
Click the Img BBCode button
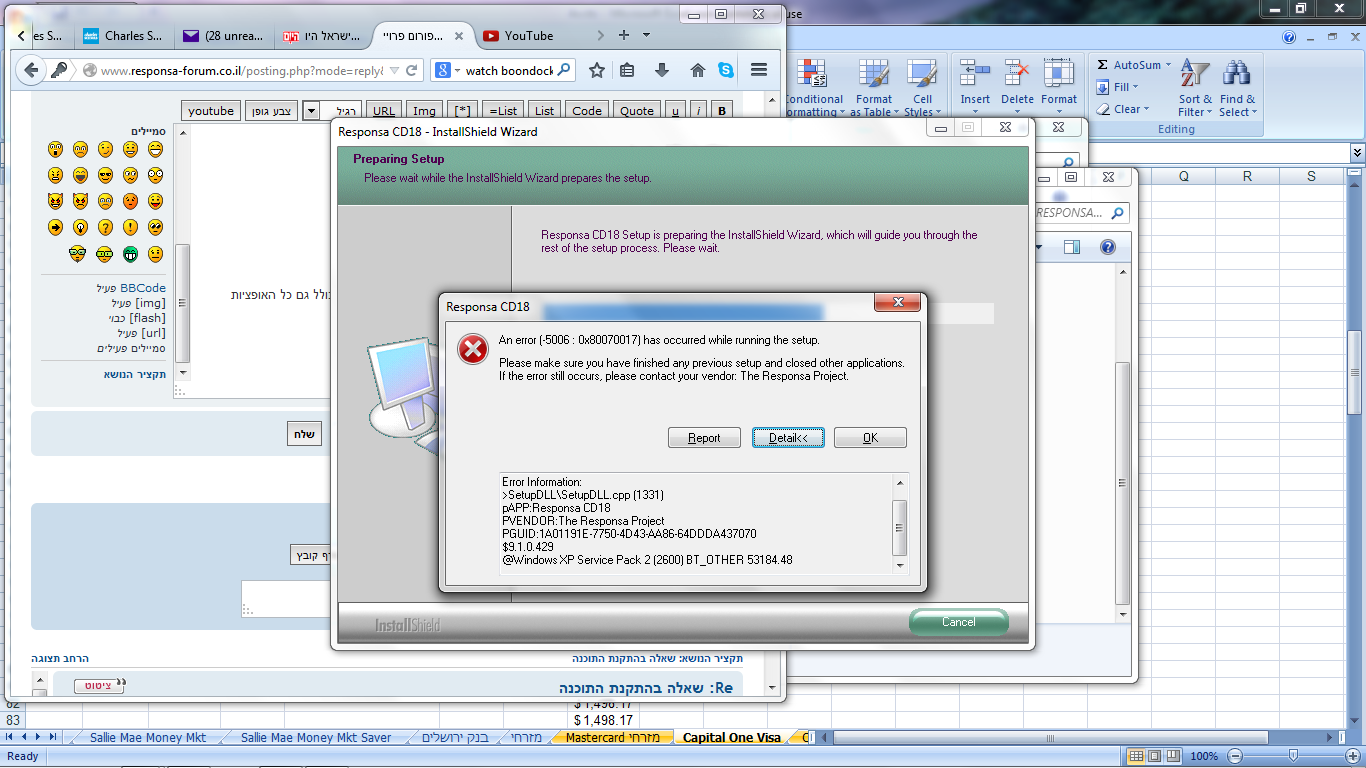424,111
